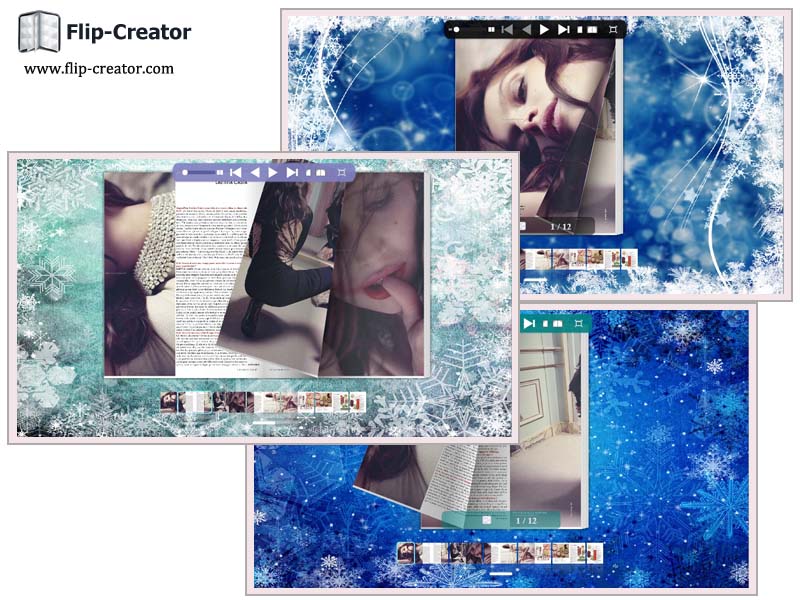Viewport: 800px width, 600px height.
Task: Select last thumbnail in teal window strip
Action: [358, 402]
